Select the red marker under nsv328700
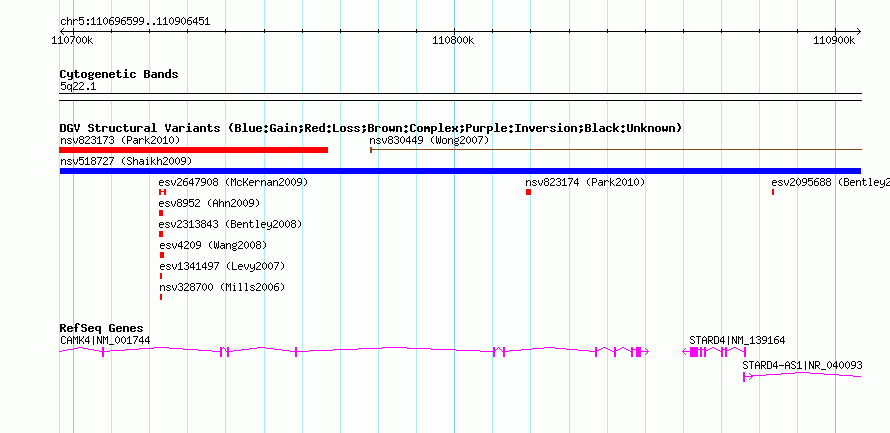The image size is (890, 433). (x=161, y=297)
